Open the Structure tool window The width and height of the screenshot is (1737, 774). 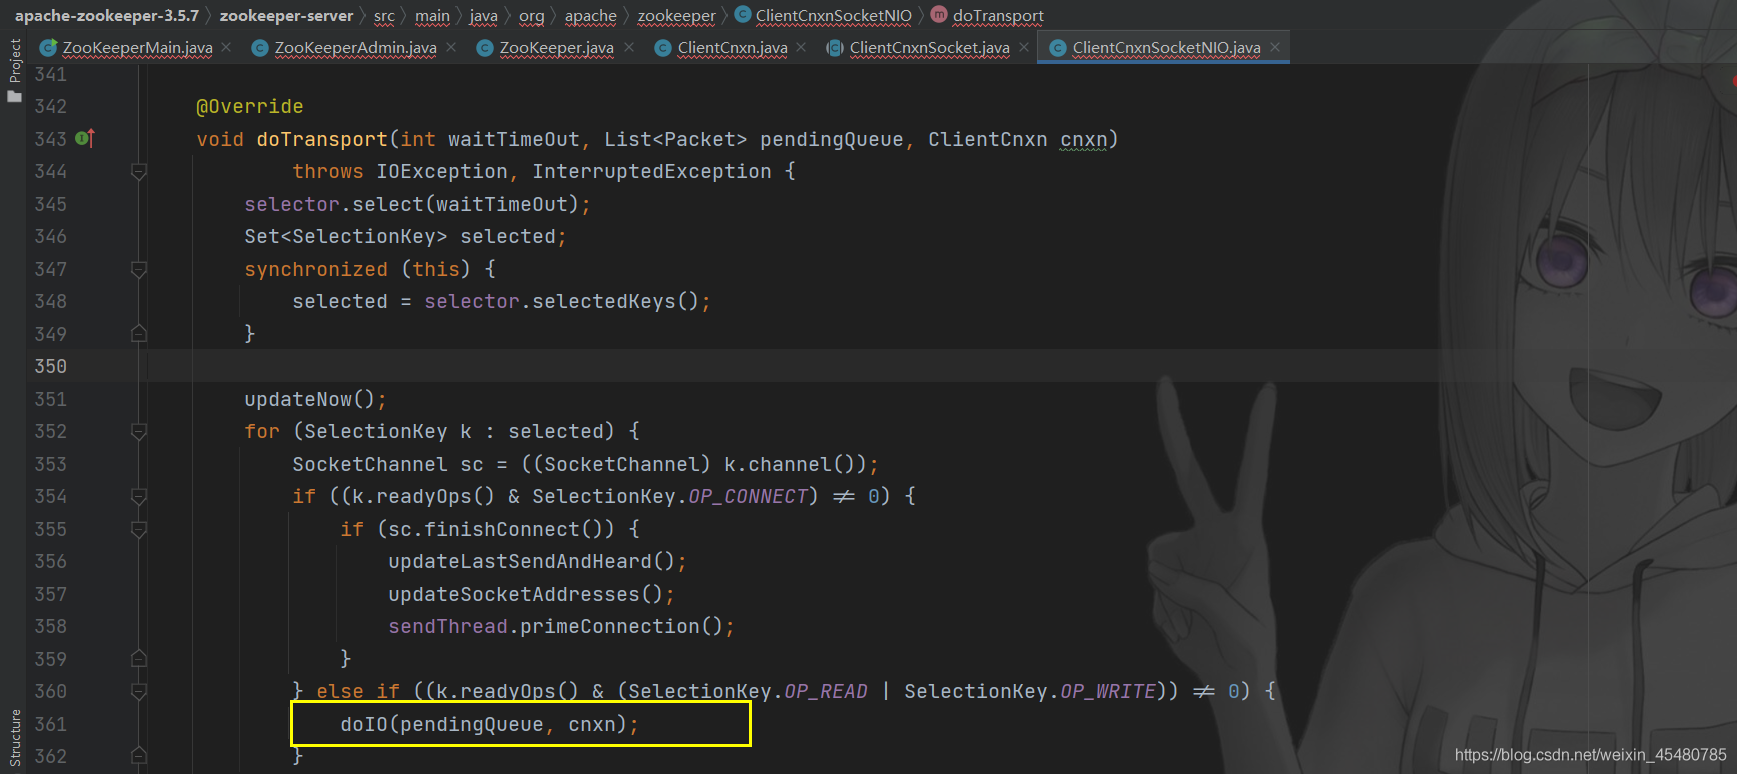(14, 738)
